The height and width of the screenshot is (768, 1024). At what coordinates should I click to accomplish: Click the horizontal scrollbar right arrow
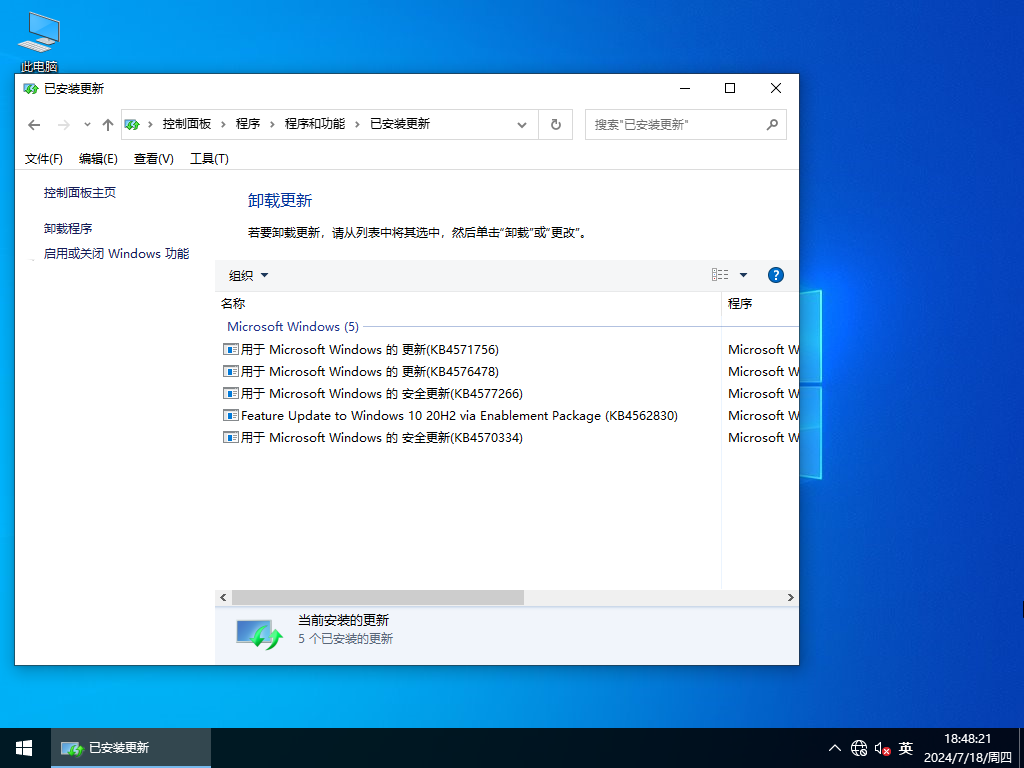(790, 597)
